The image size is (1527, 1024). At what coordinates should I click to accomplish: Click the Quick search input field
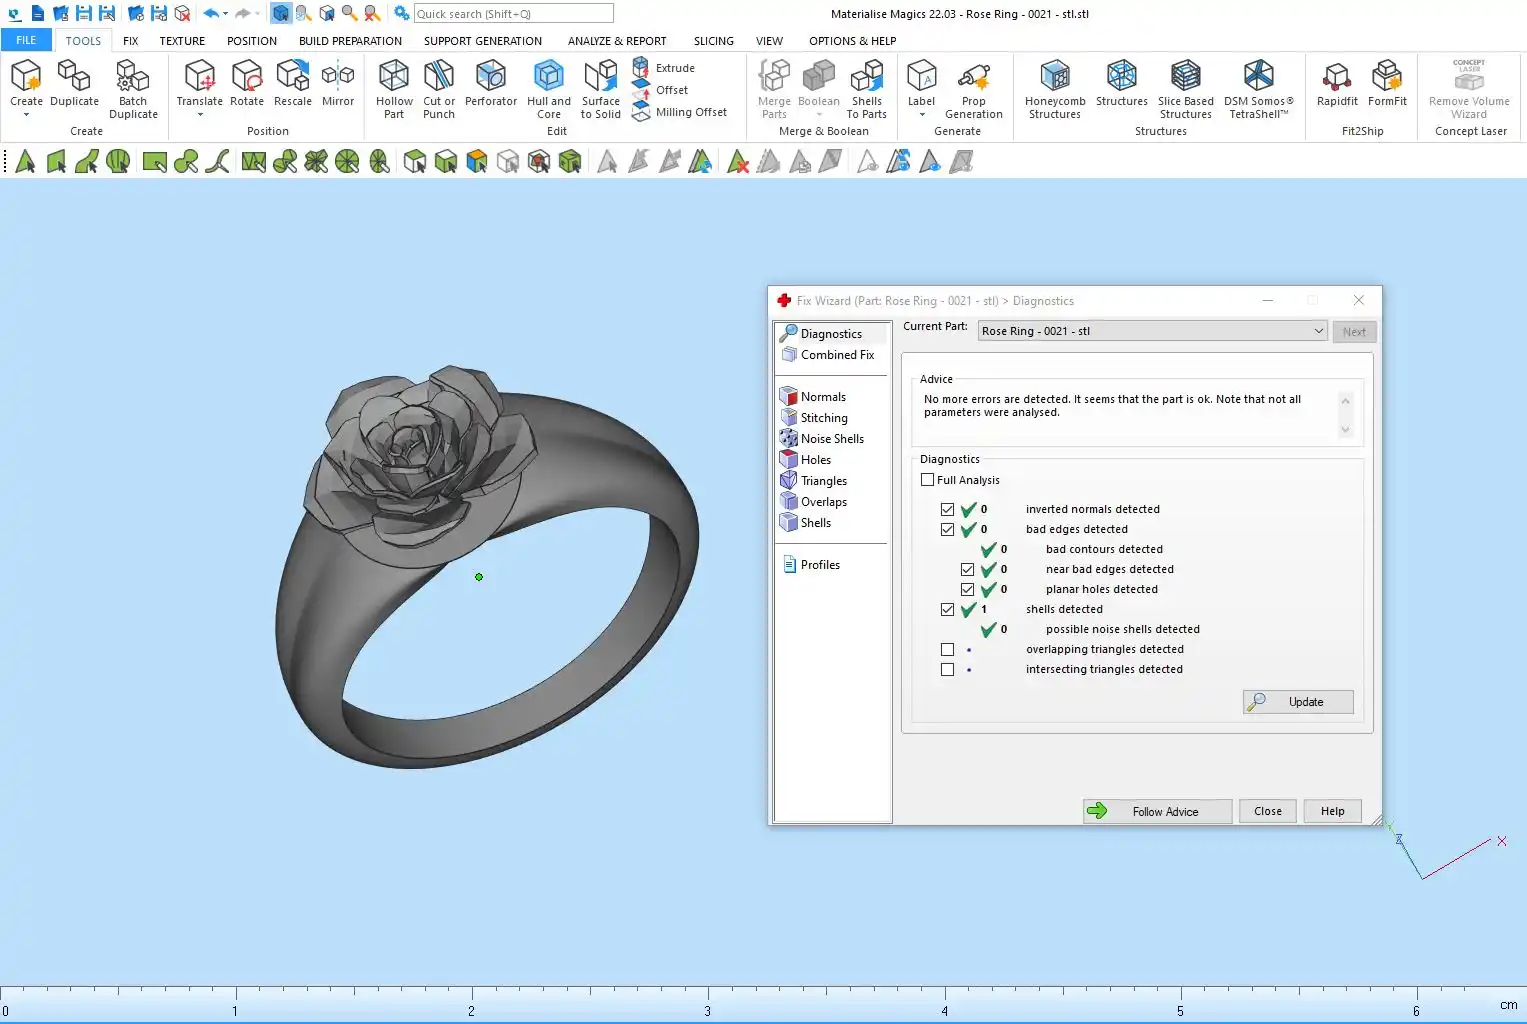(x=513, y=14)
